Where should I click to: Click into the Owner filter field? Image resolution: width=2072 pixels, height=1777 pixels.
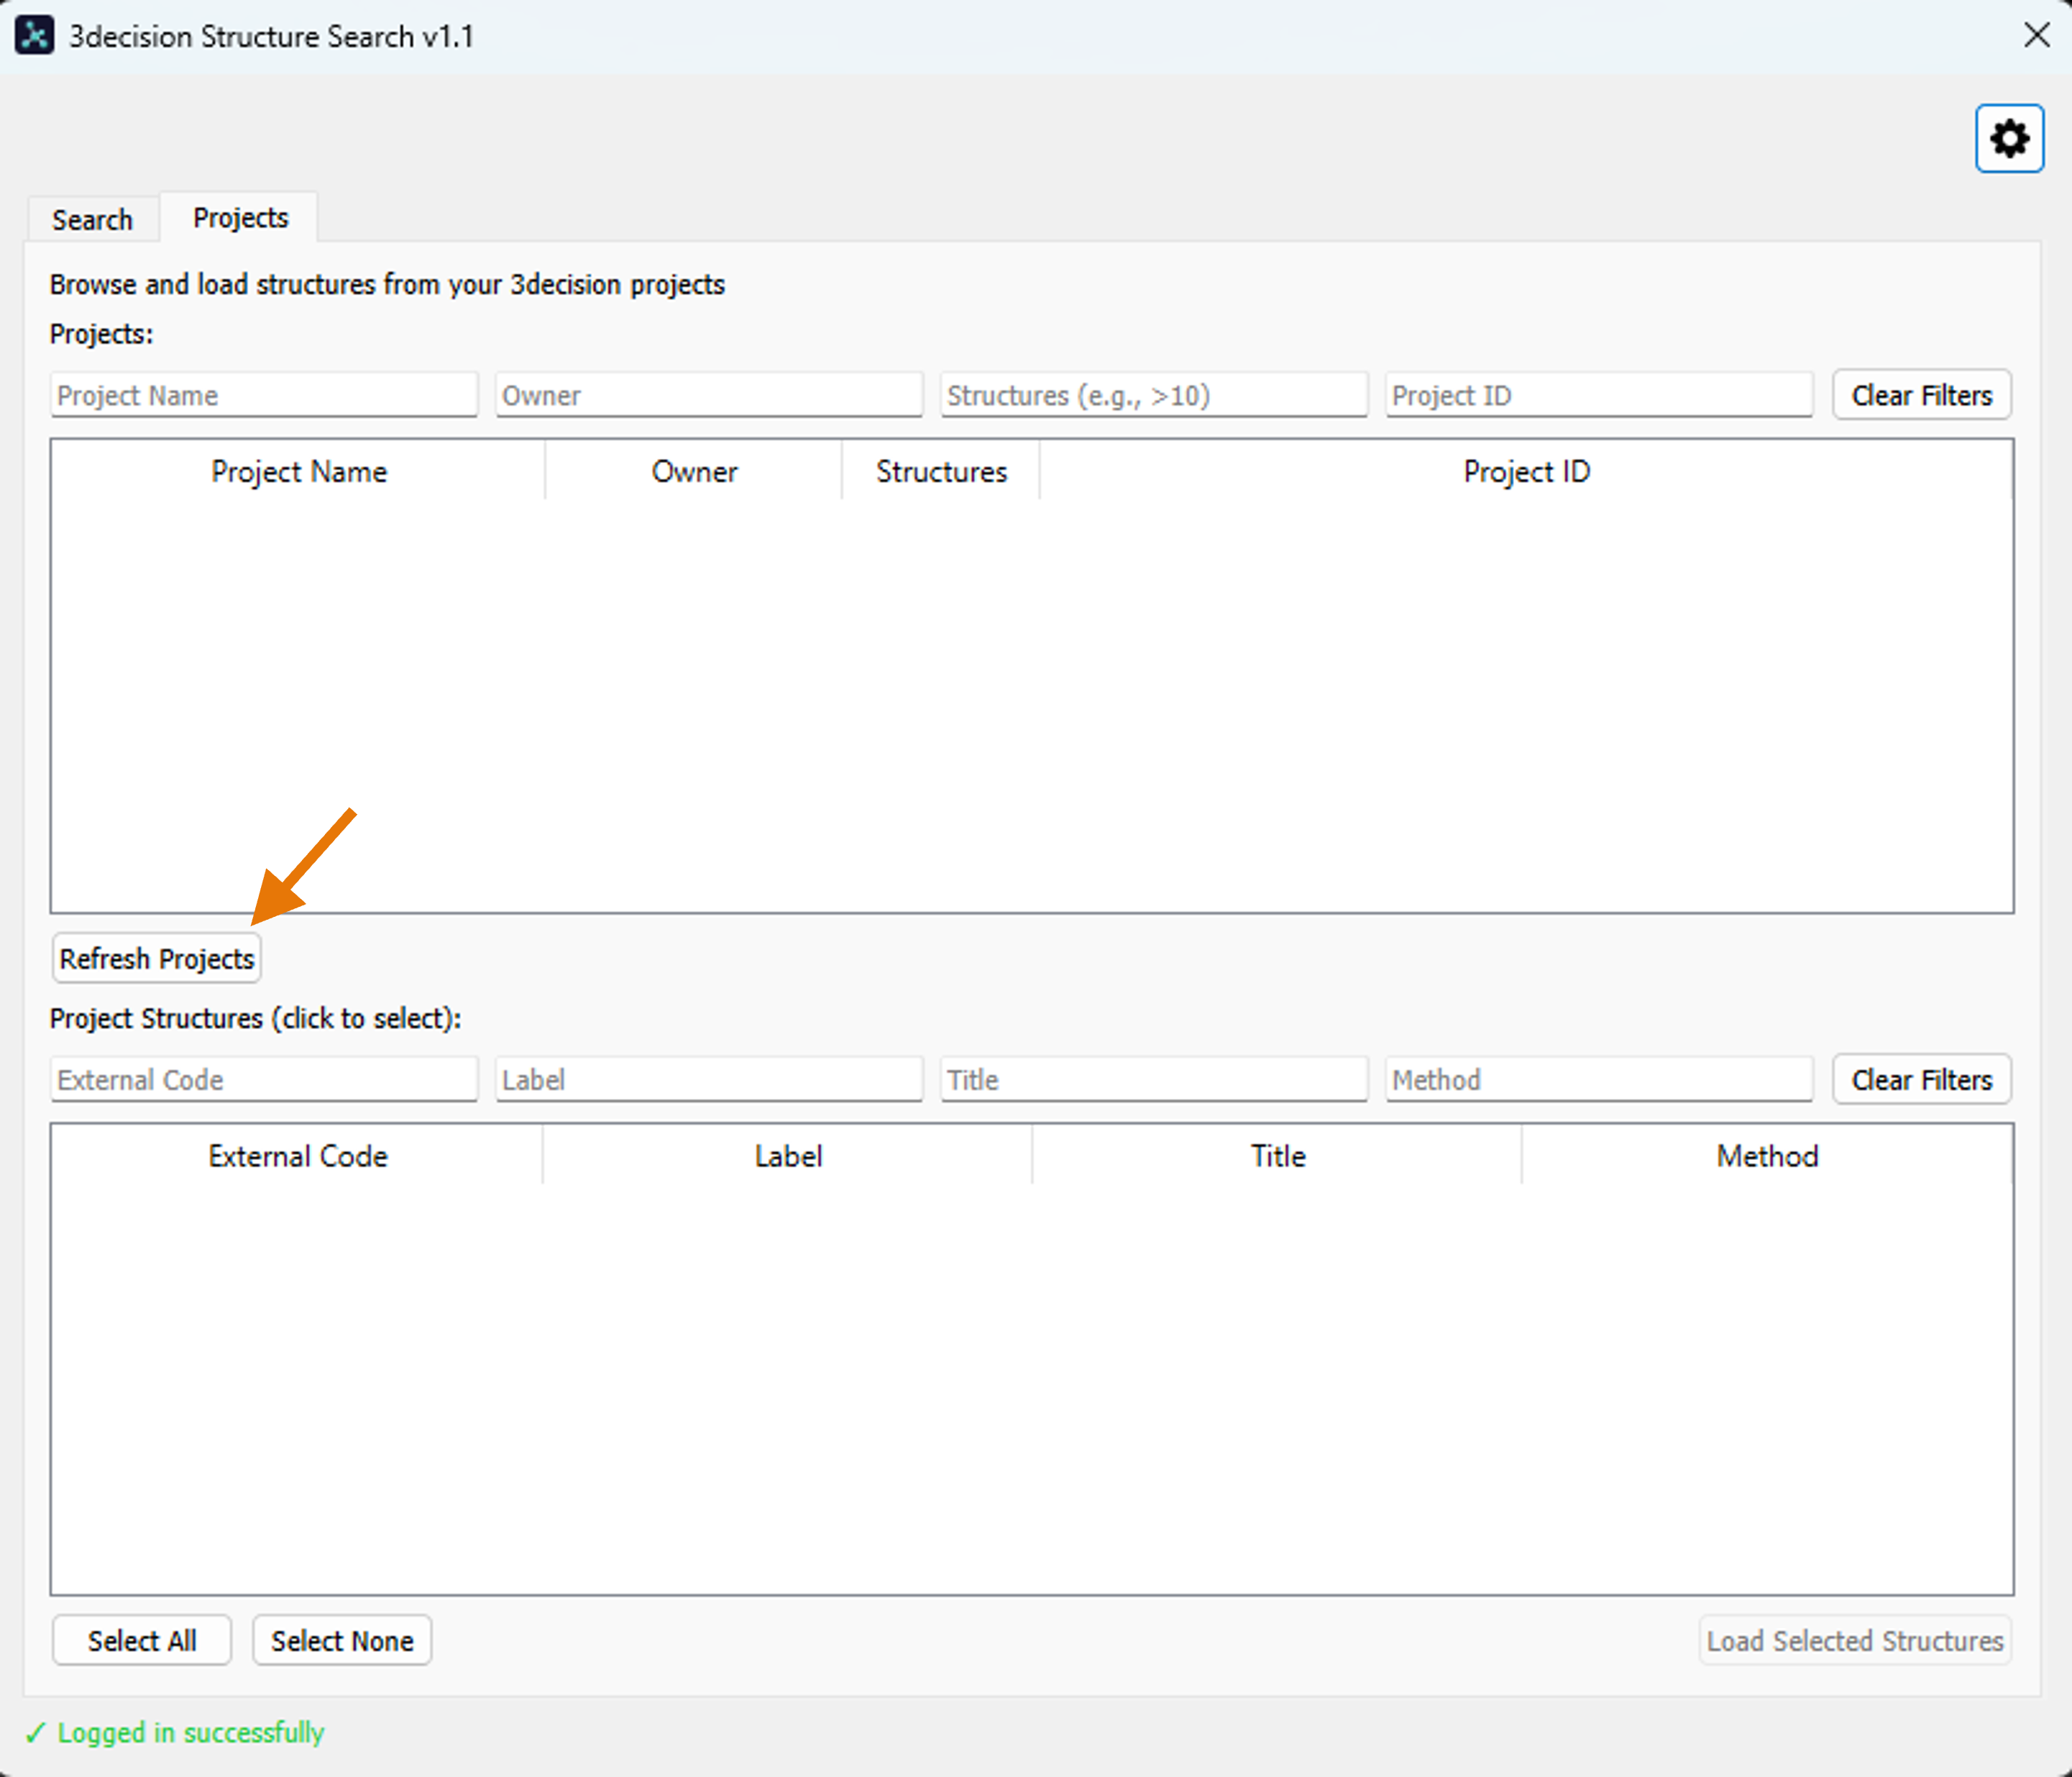[x=708, y=395]
